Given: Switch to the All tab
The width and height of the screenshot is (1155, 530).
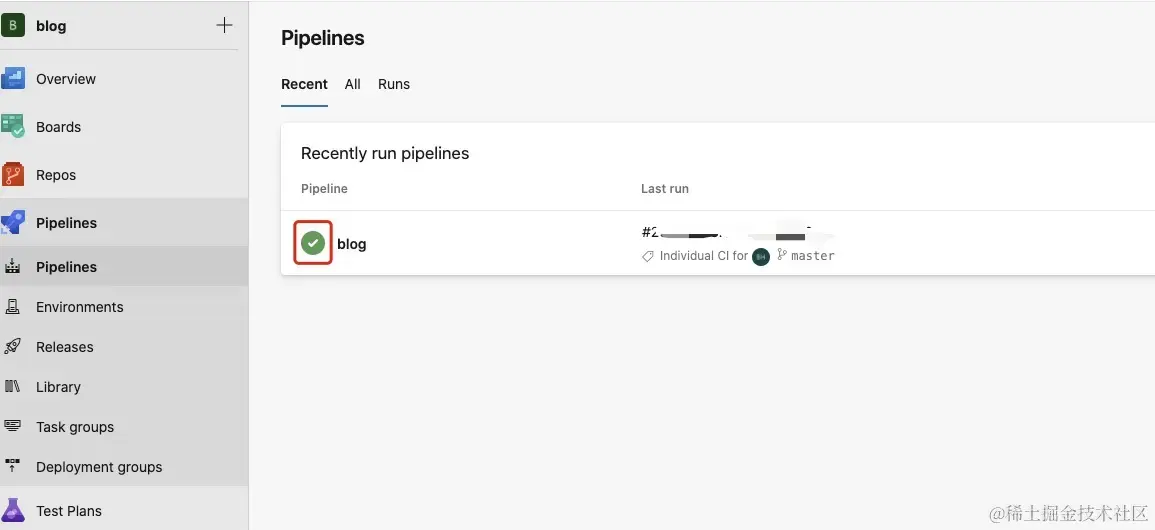Looking at the screenshot, I should [352, 84].
